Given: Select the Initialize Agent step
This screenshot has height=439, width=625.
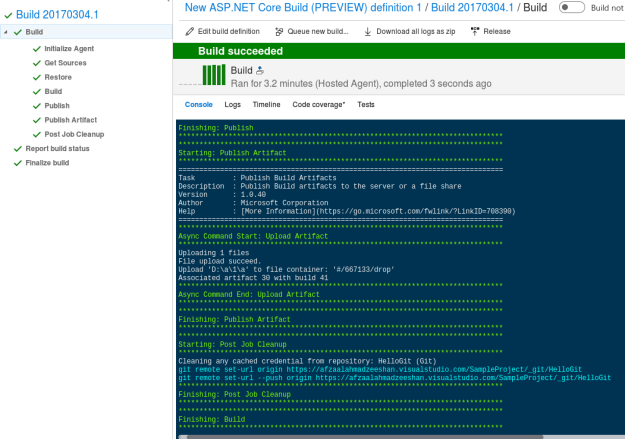Looking at the screenshot, I should tap(69, 49).
